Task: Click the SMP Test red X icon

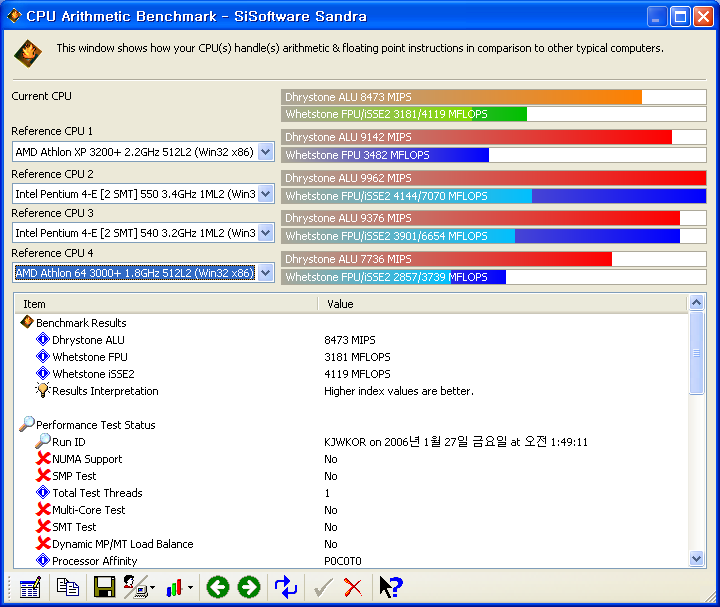Action: coord(43,475)
